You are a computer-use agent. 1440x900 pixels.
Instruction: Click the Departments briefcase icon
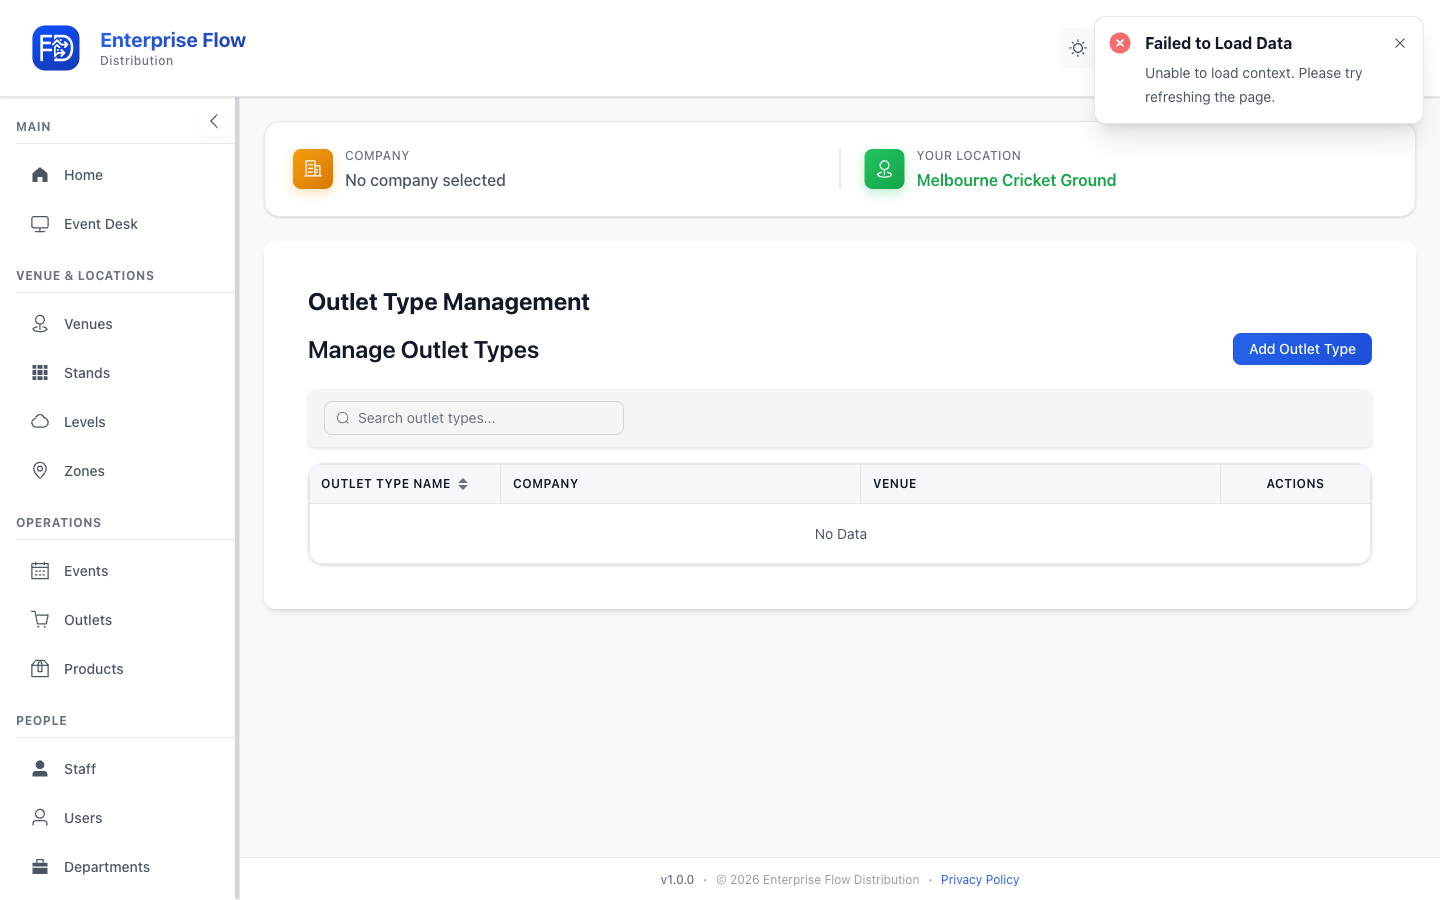point(40,867)
